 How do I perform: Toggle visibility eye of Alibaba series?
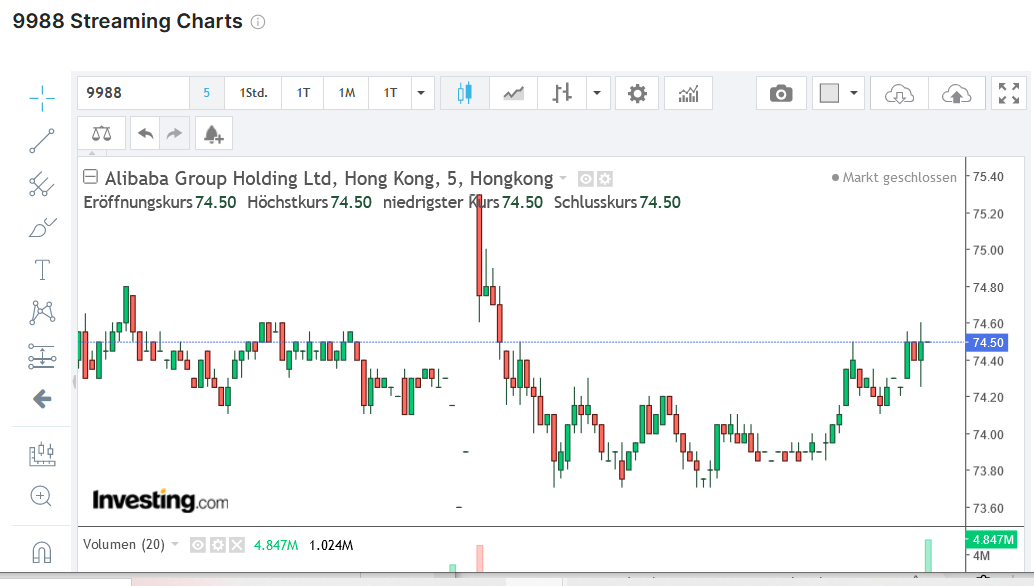coord(586,179)
